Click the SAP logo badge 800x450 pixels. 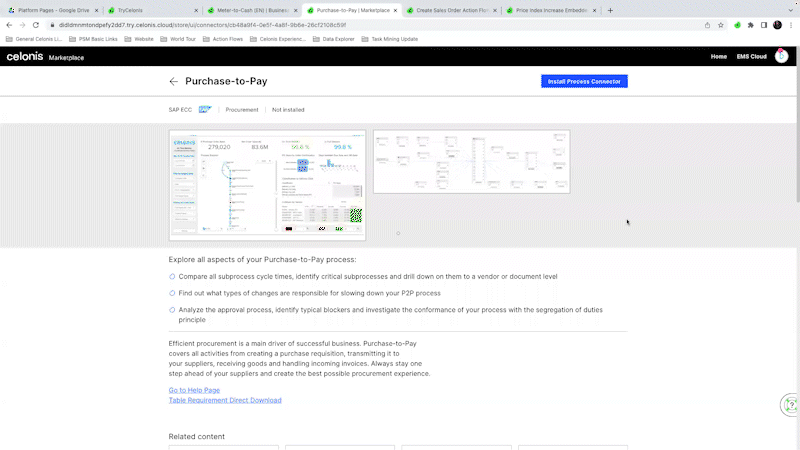205,110
